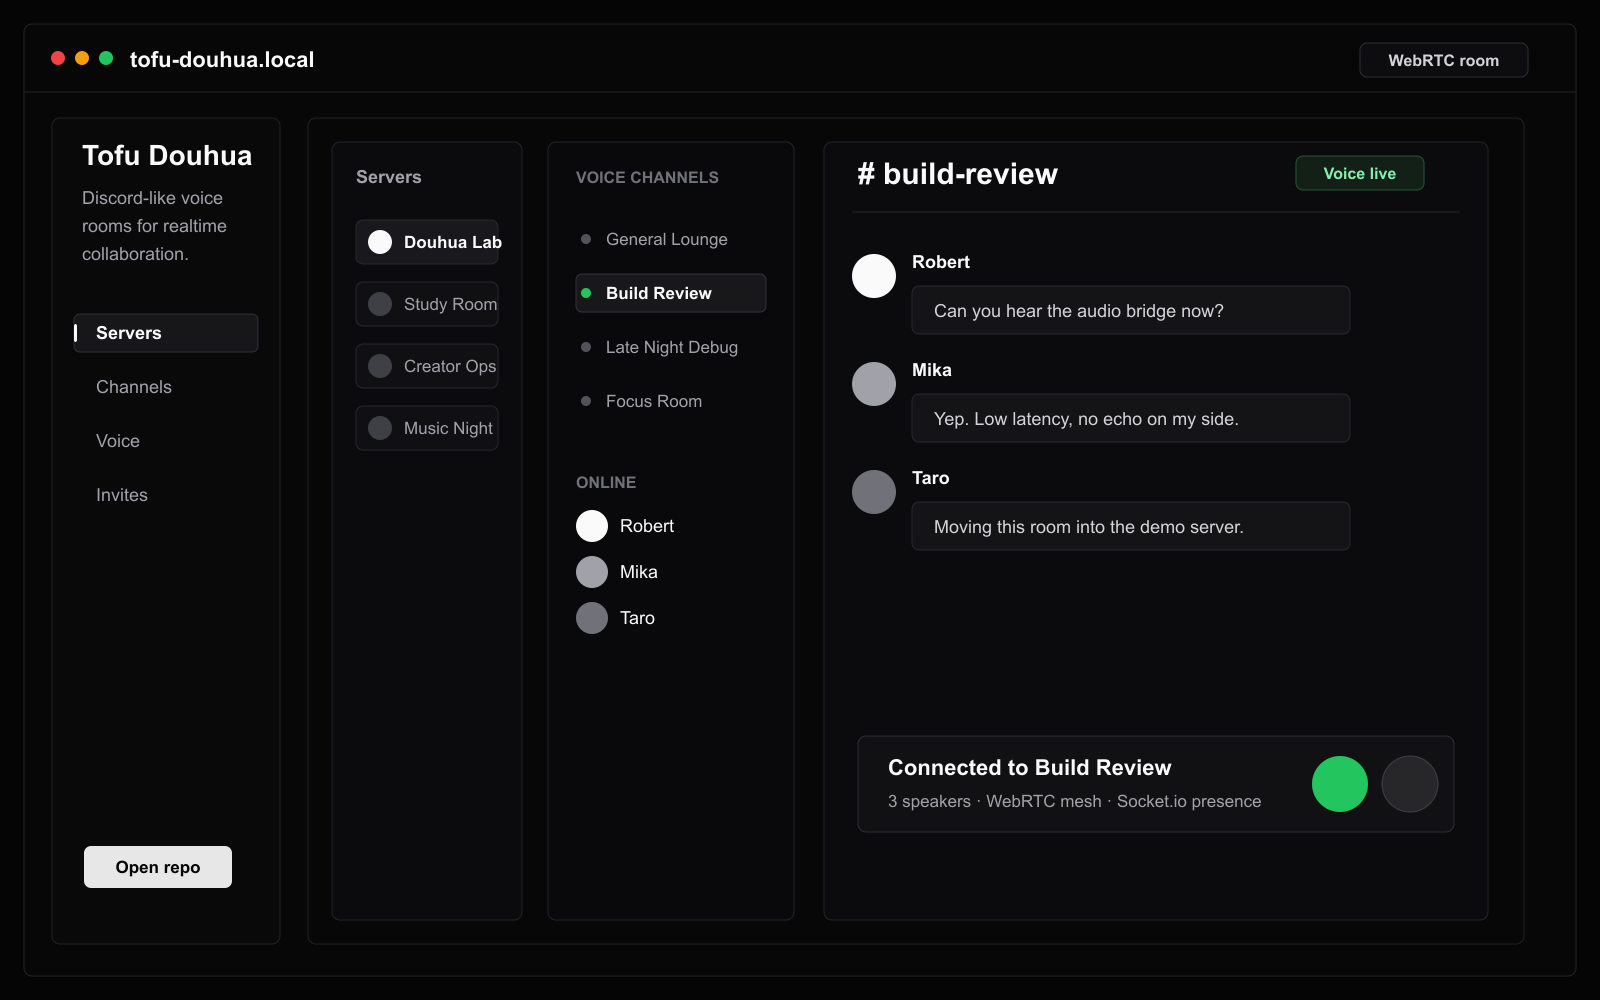Click the red window close dot
Screen dimensions: 1600x1000
click(58, 58)
